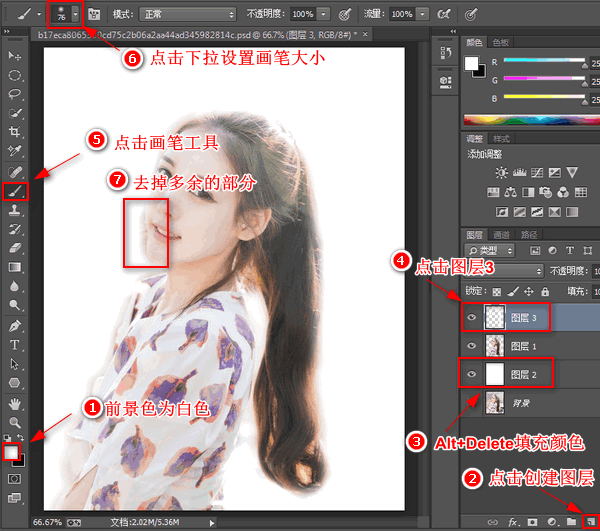Pick the Hand tool
Screen dimensions: 600x531
pos(16,403)
